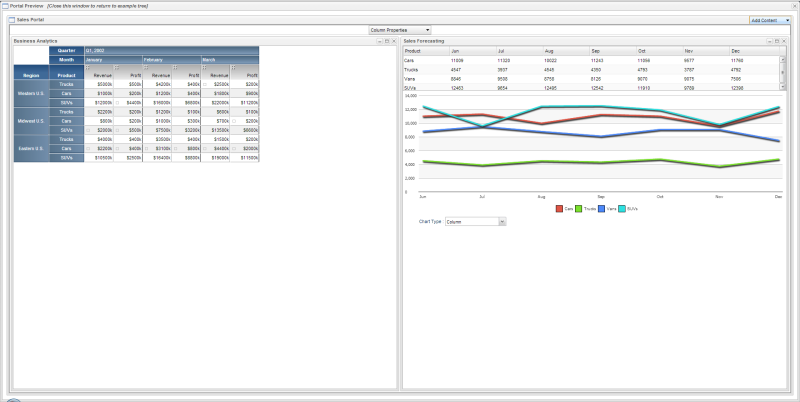
Task: Click the Portal Preview window icon
Action: [x=5, y=5]
